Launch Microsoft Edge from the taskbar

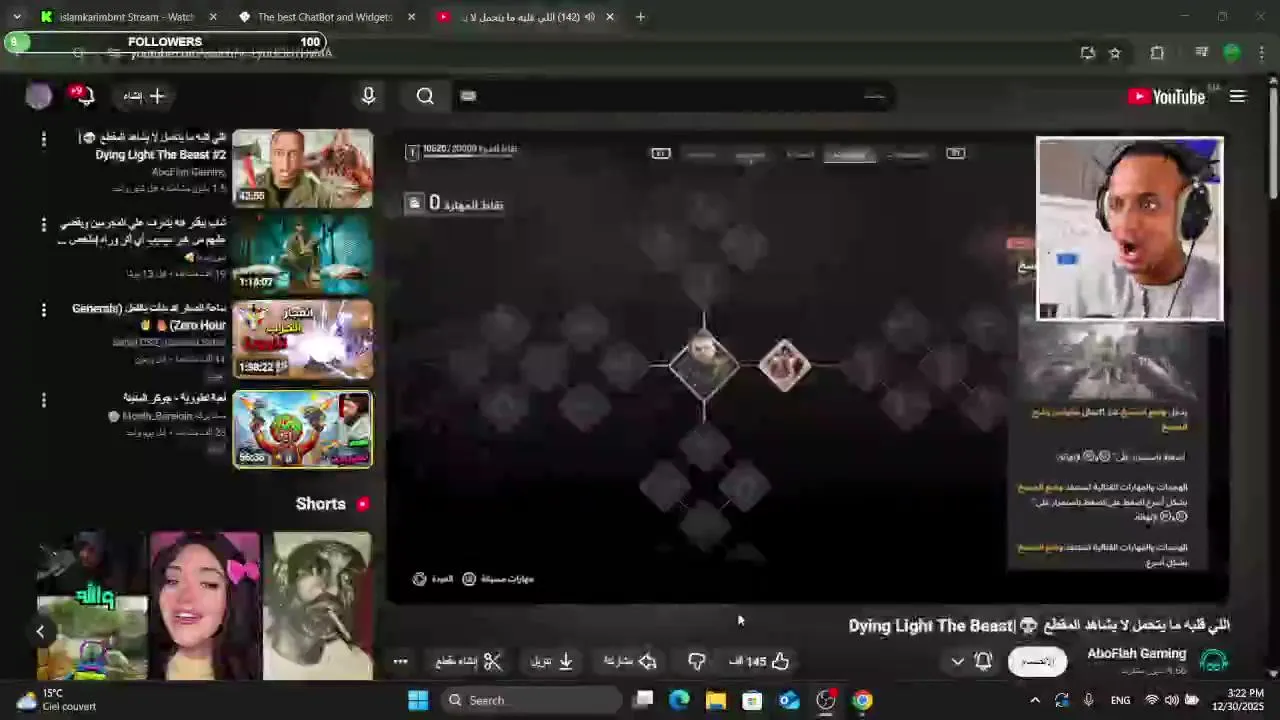[x=679, y=700]
